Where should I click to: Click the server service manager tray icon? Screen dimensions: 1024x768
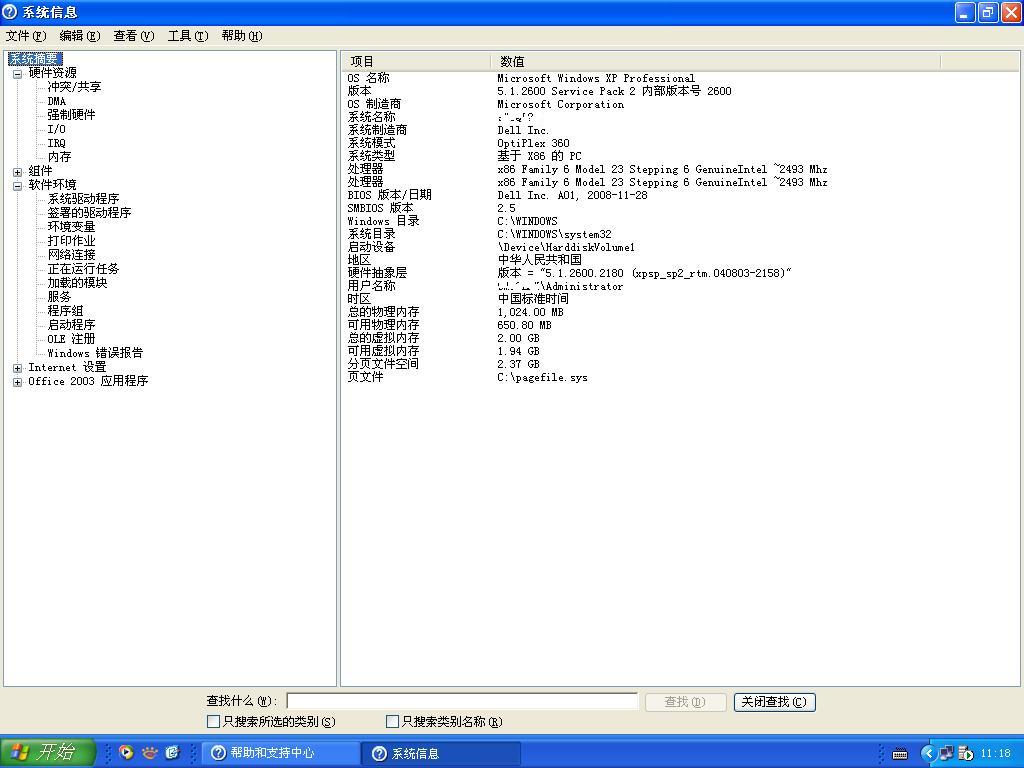pyautogui.click(x=966, y=753)
